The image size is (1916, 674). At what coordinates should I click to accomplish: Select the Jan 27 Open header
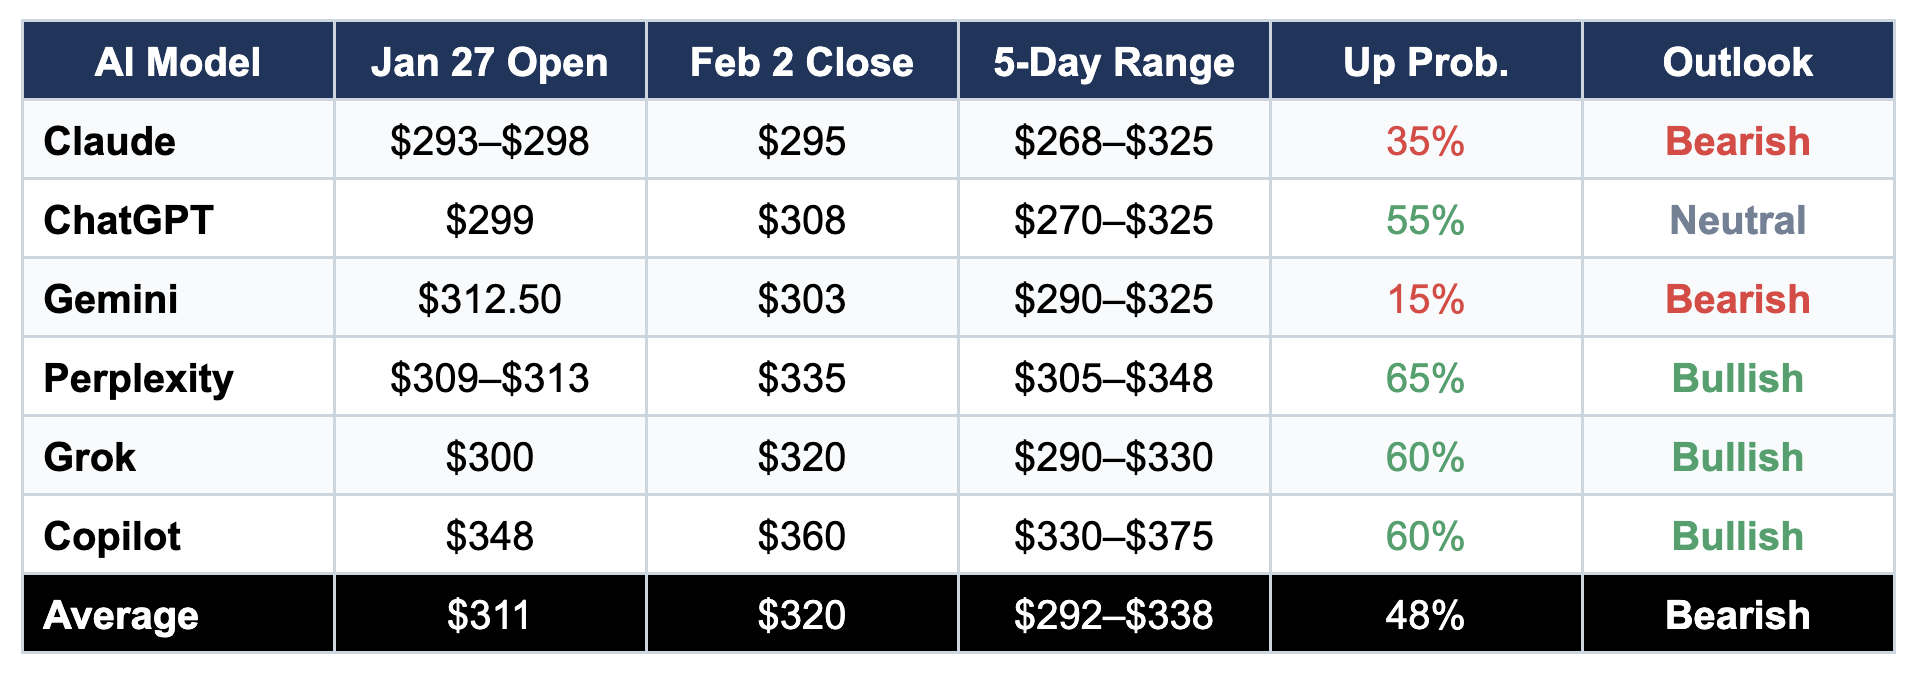(x=490, y=62)
